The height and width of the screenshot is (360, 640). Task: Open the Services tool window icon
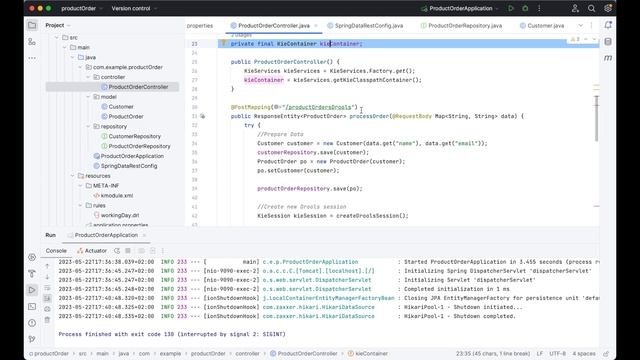pyautogui.click(x=32, y=257)
